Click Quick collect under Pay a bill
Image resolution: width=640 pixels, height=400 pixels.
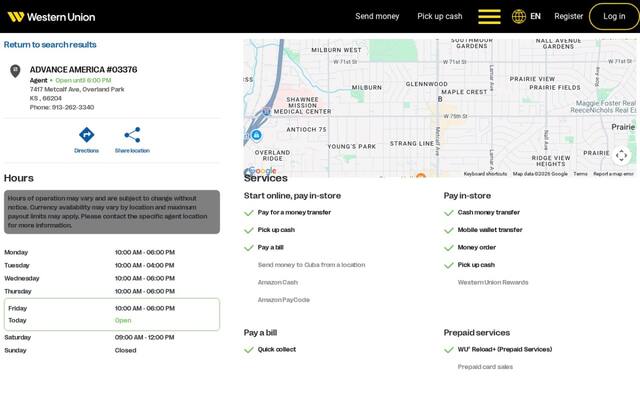(x=277, y=349)
